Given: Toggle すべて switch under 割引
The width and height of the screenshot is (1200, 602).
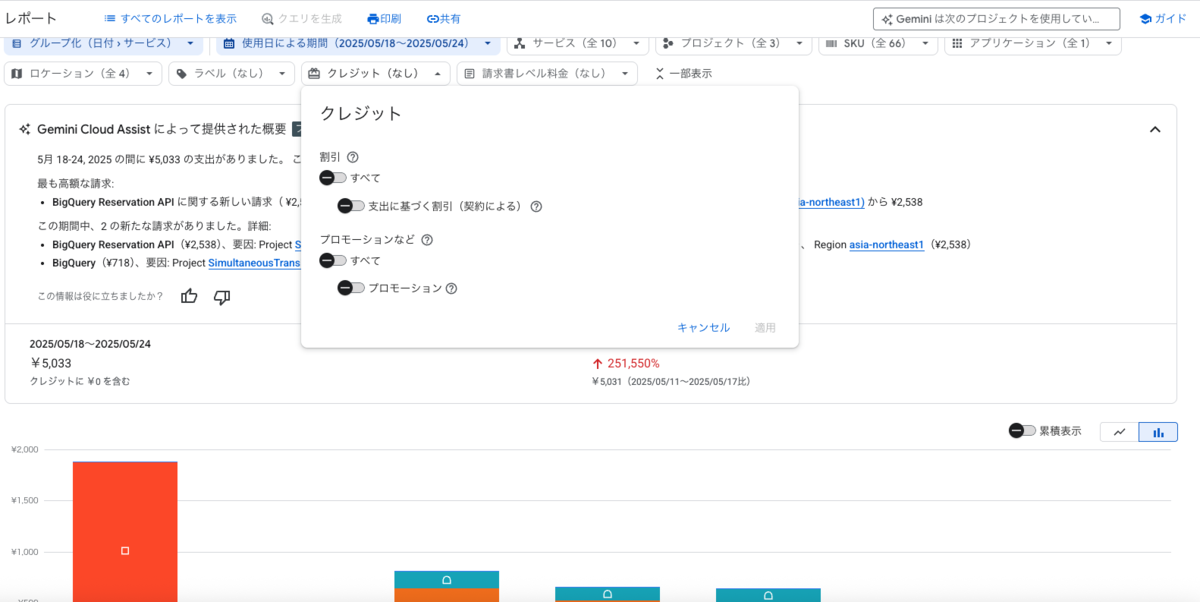Looking at the screenshot, I should (333, 177).
